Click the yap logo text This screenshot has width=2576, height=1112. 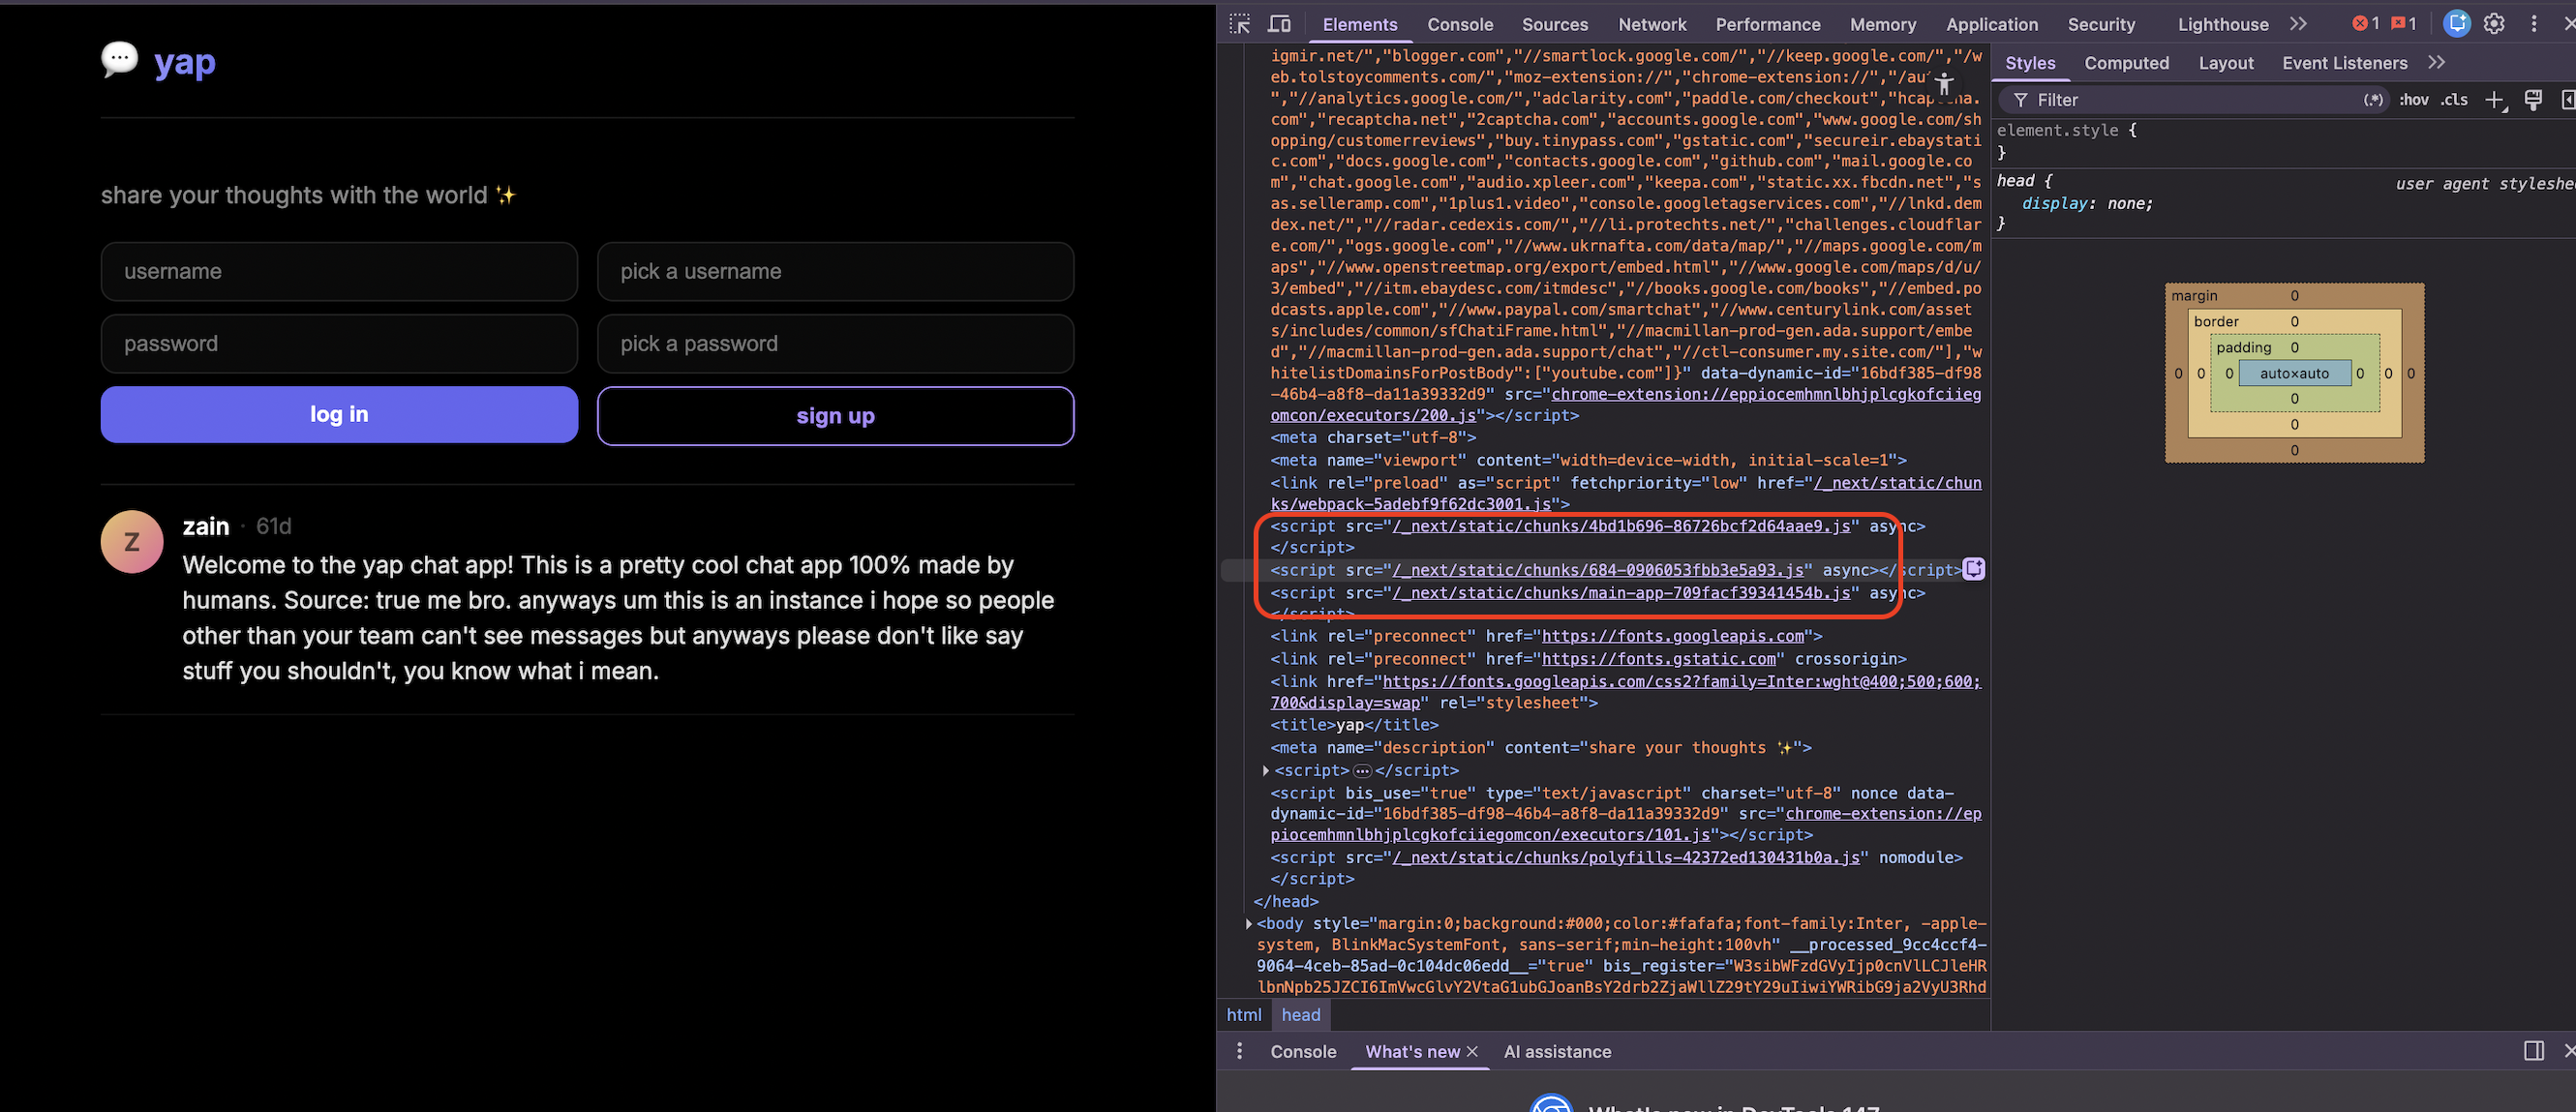coord(185,62)
